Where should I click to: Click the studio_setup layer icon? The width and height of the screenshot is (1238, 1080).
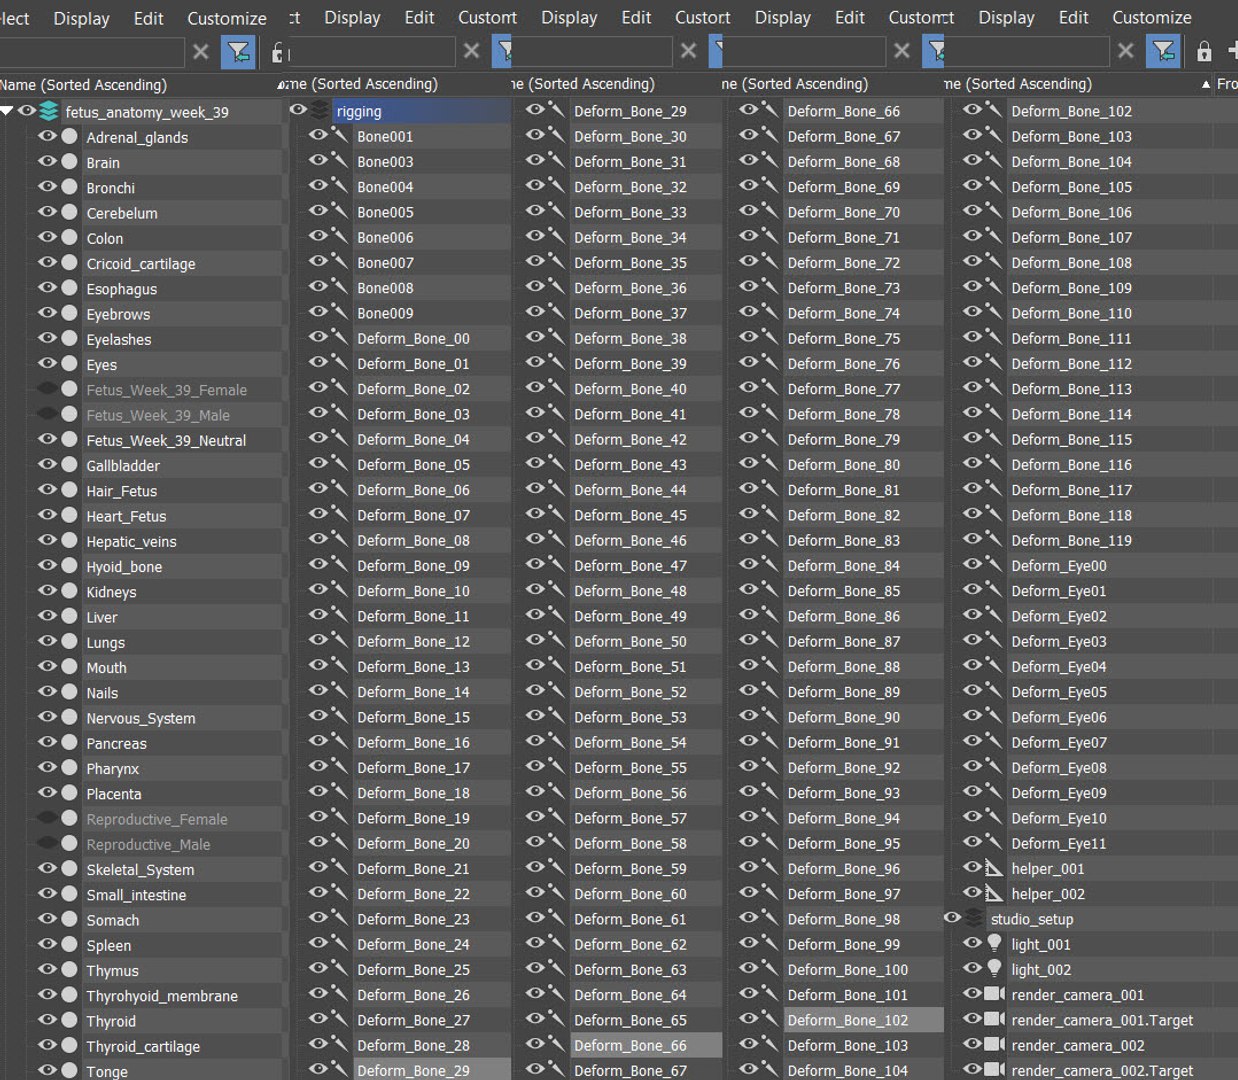[974, 918]
